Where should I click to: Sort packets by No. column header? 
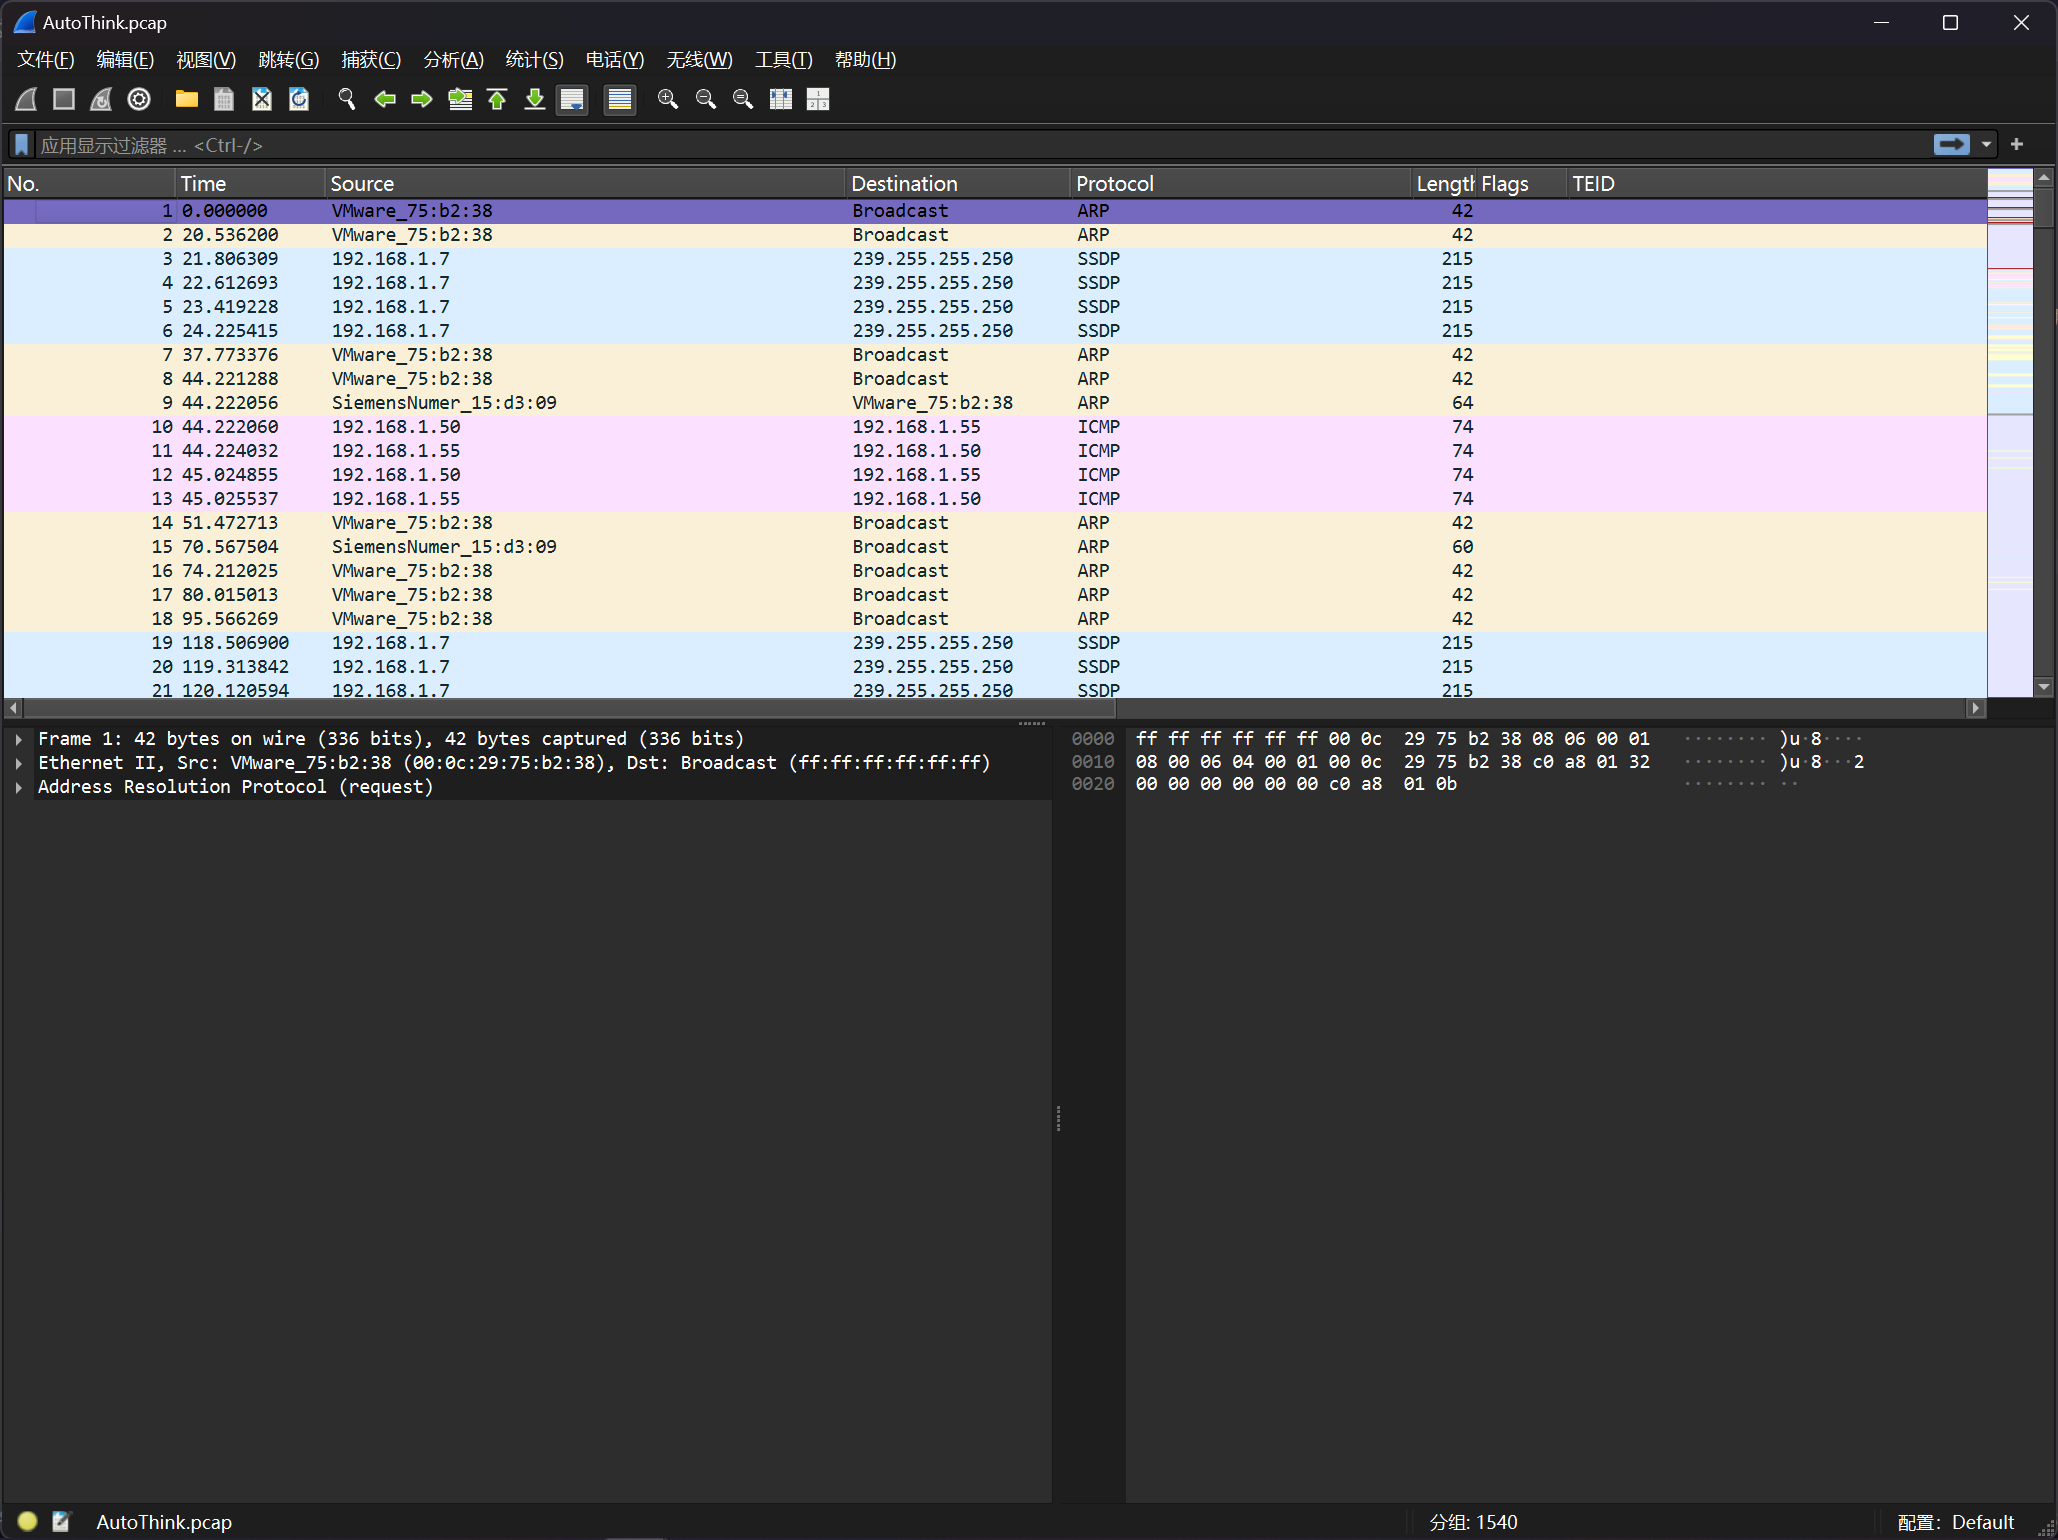[x=89, y=184]
